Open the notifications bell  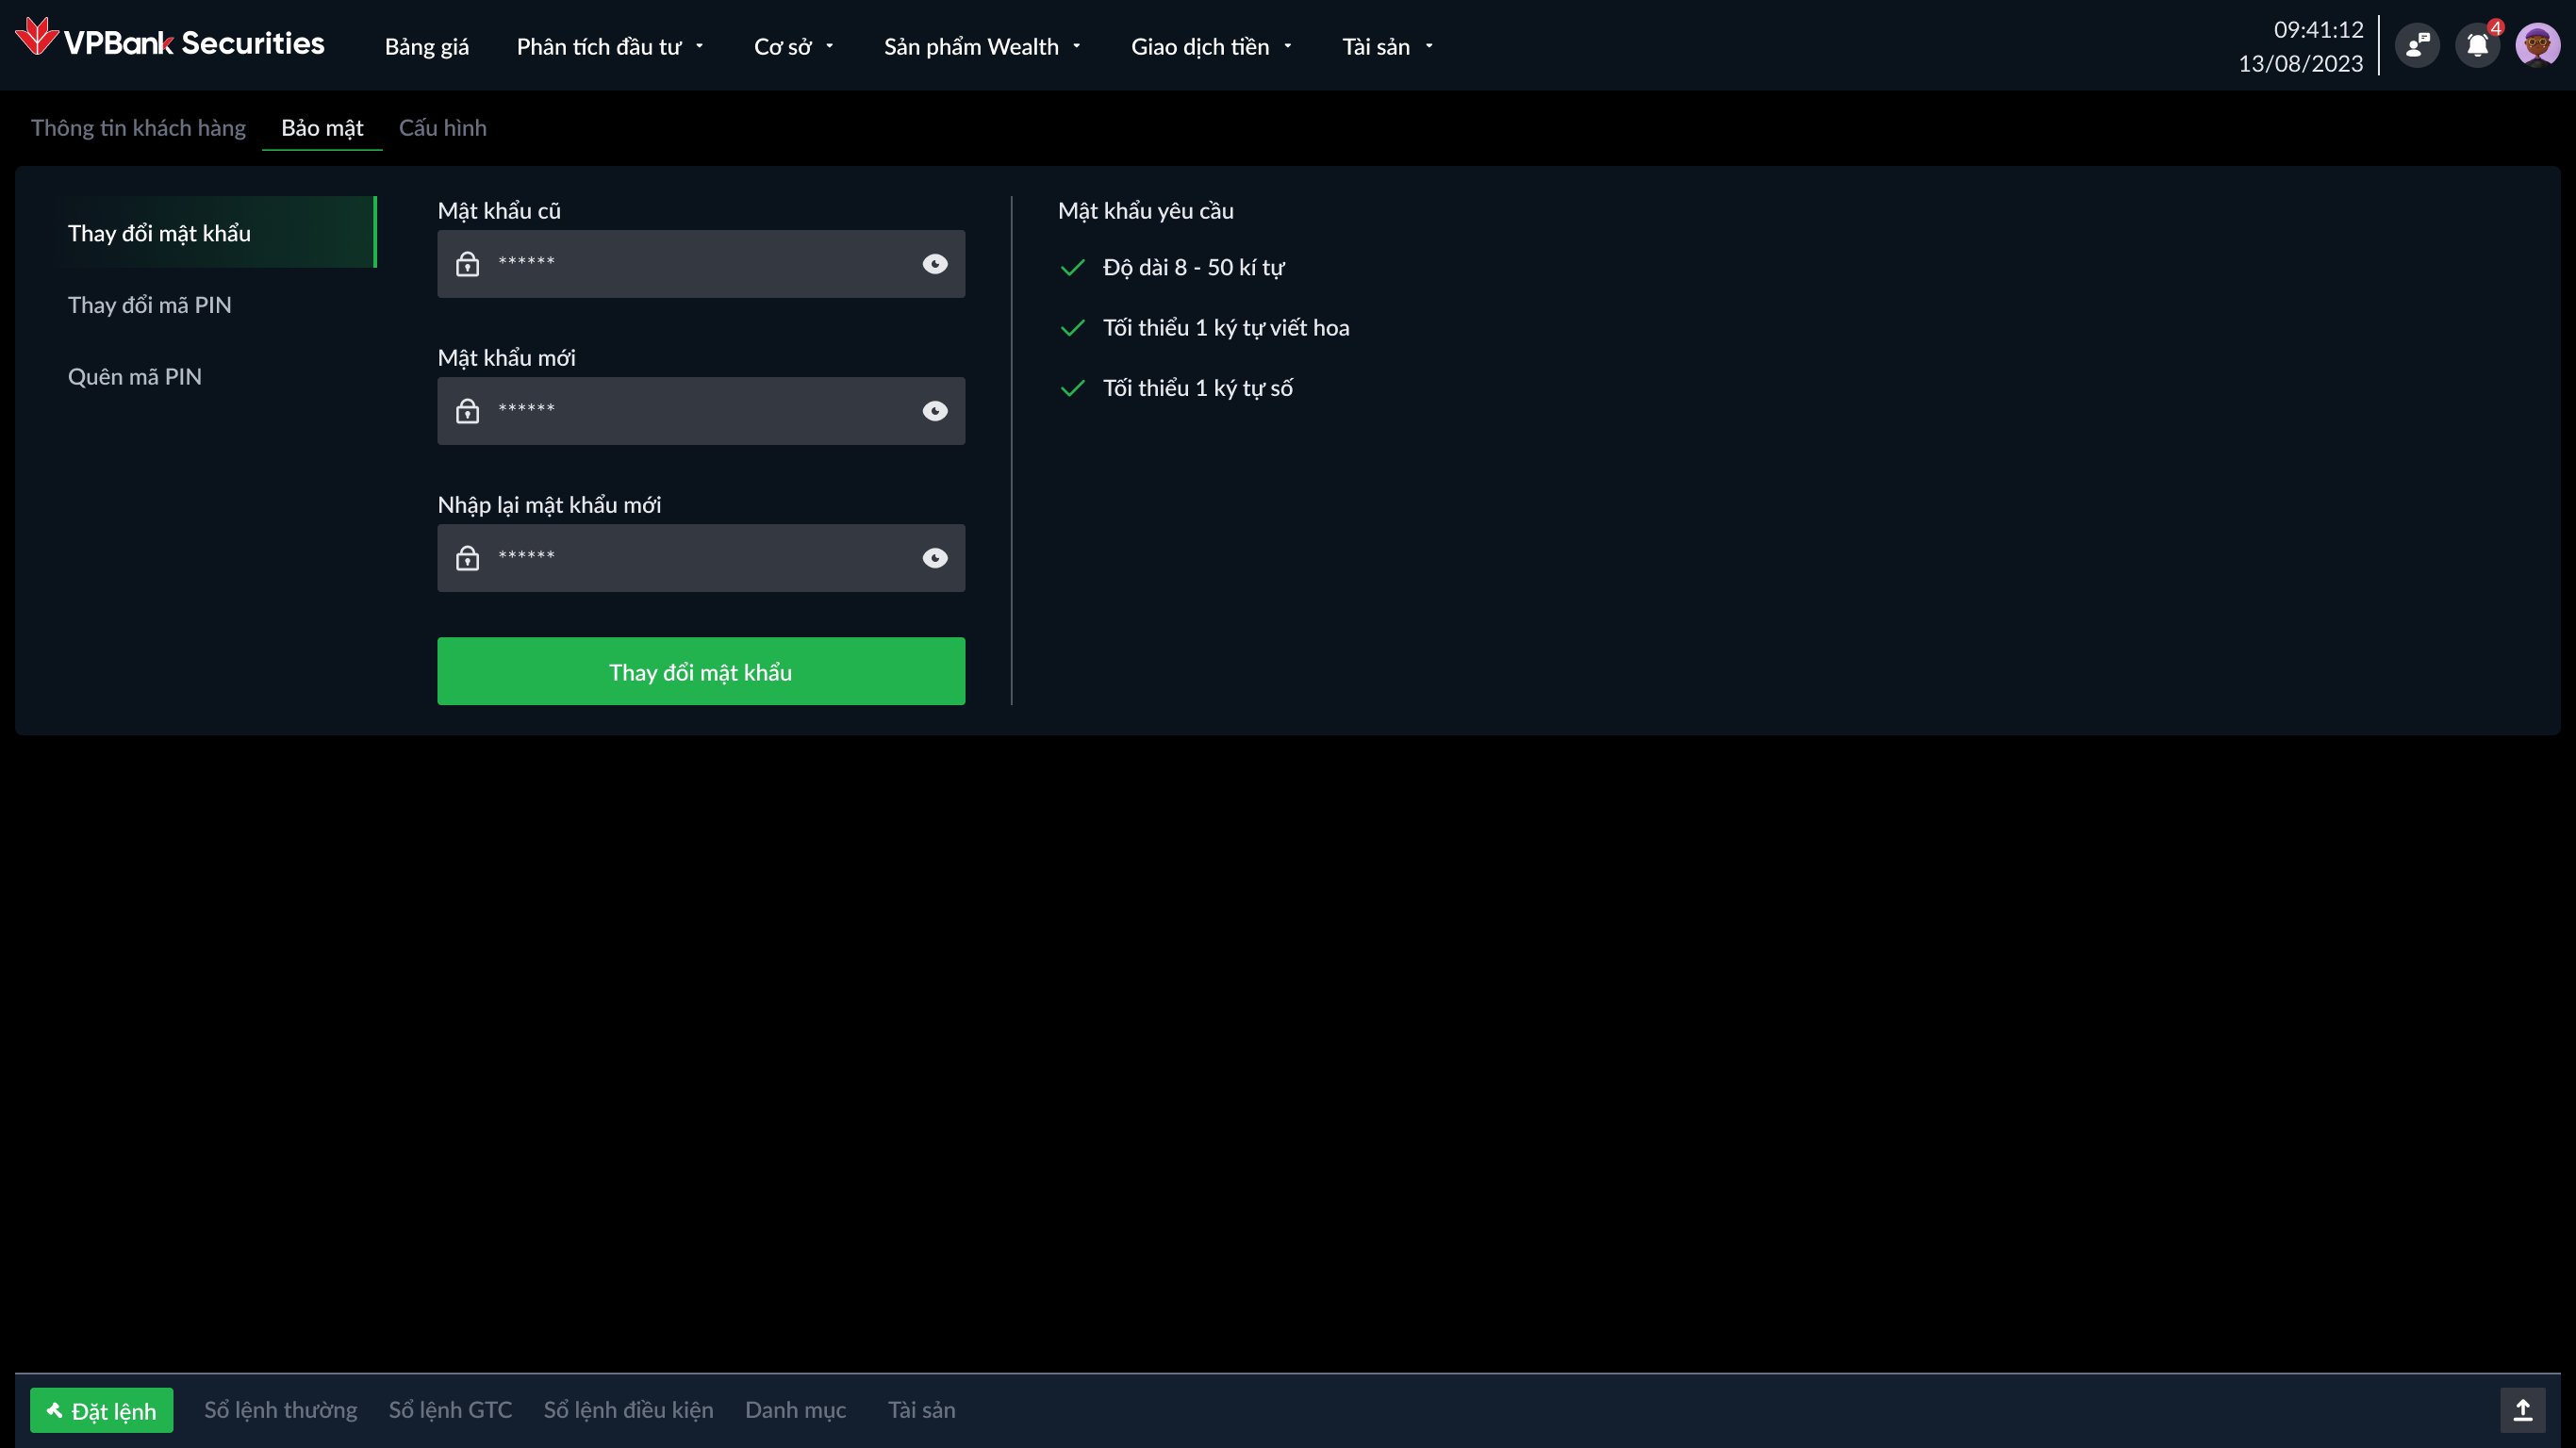(2477, 45)
